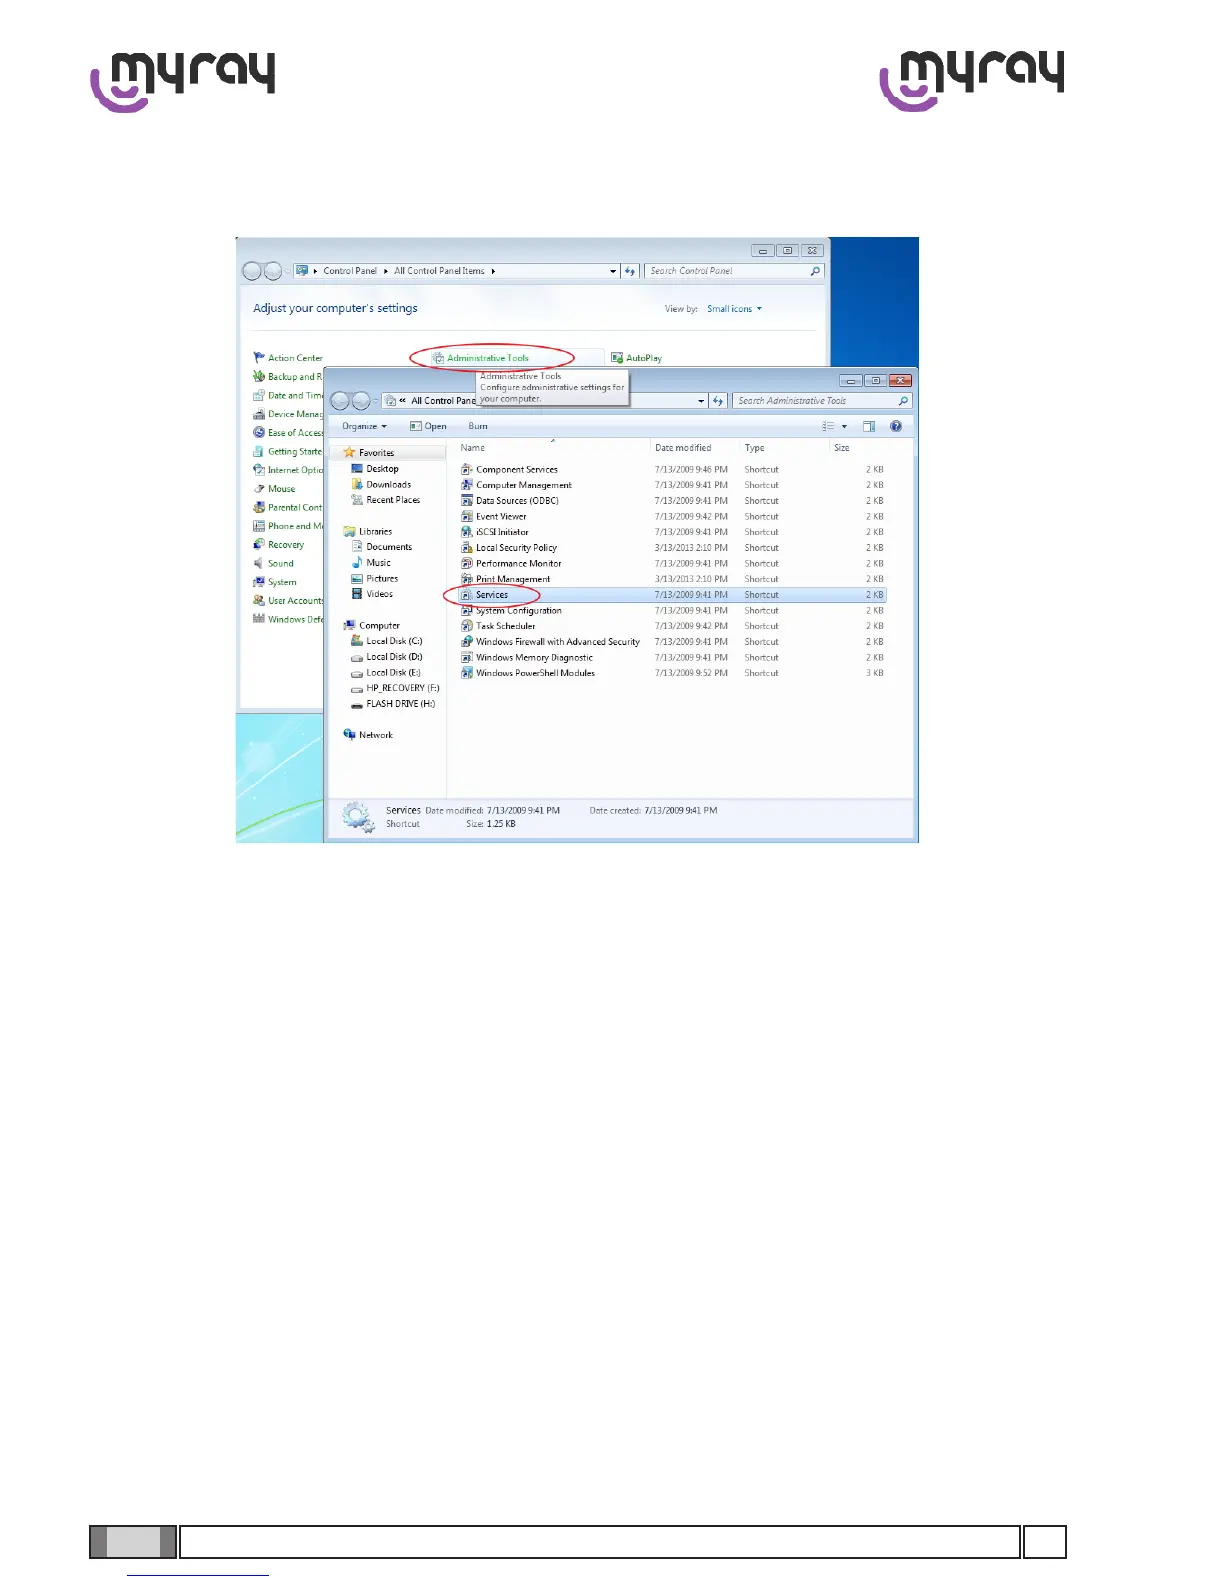Open Computer Management in Administrative Tools
This screenshot has width=1224, height=1584.
516,485
